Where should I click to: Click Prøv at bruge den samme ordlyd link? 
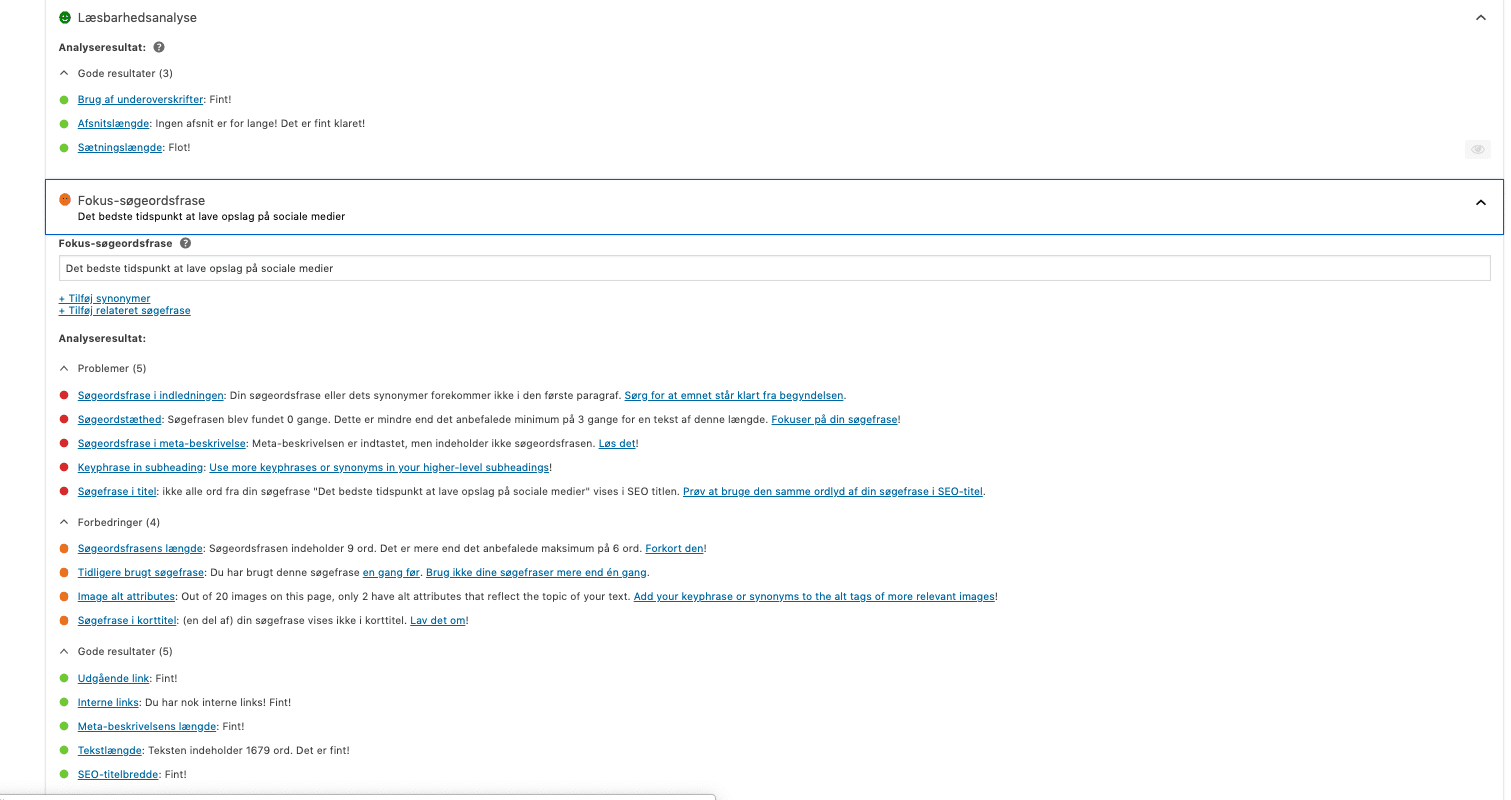(834, 491)
